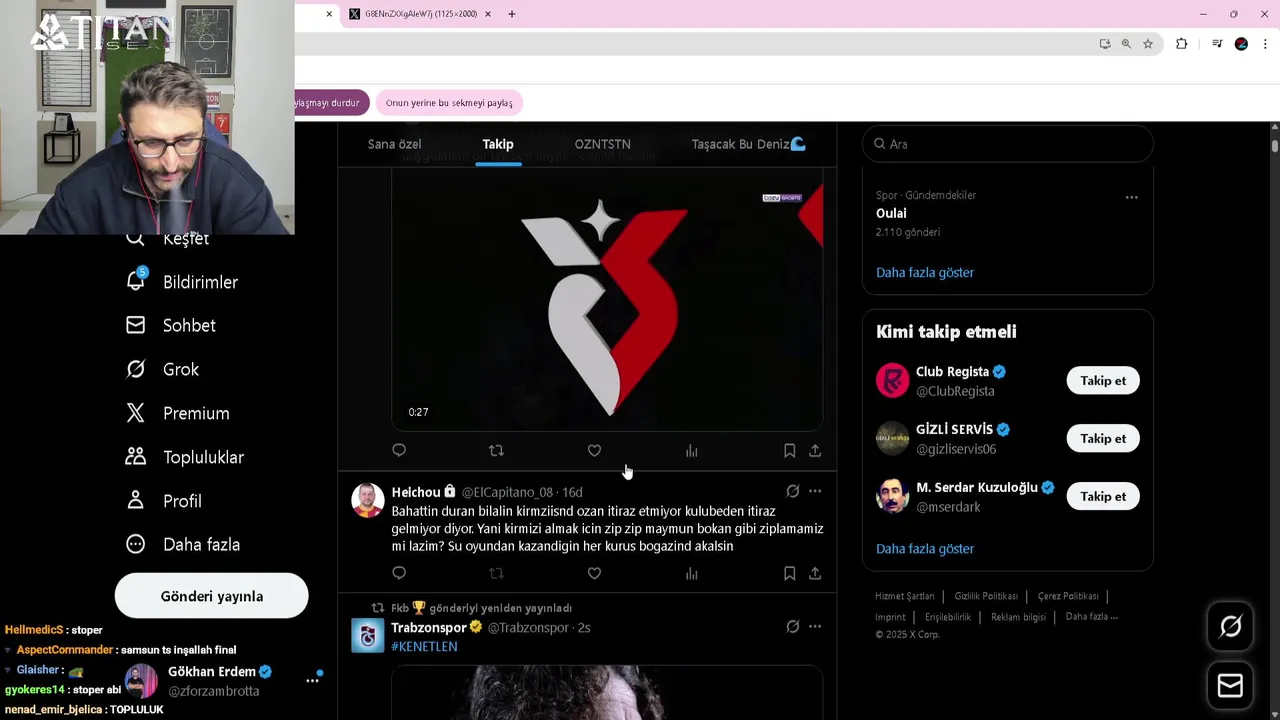Open Gizlilik Politikası link
Viewport: 1280px width, 720px height.
(986, 596)
